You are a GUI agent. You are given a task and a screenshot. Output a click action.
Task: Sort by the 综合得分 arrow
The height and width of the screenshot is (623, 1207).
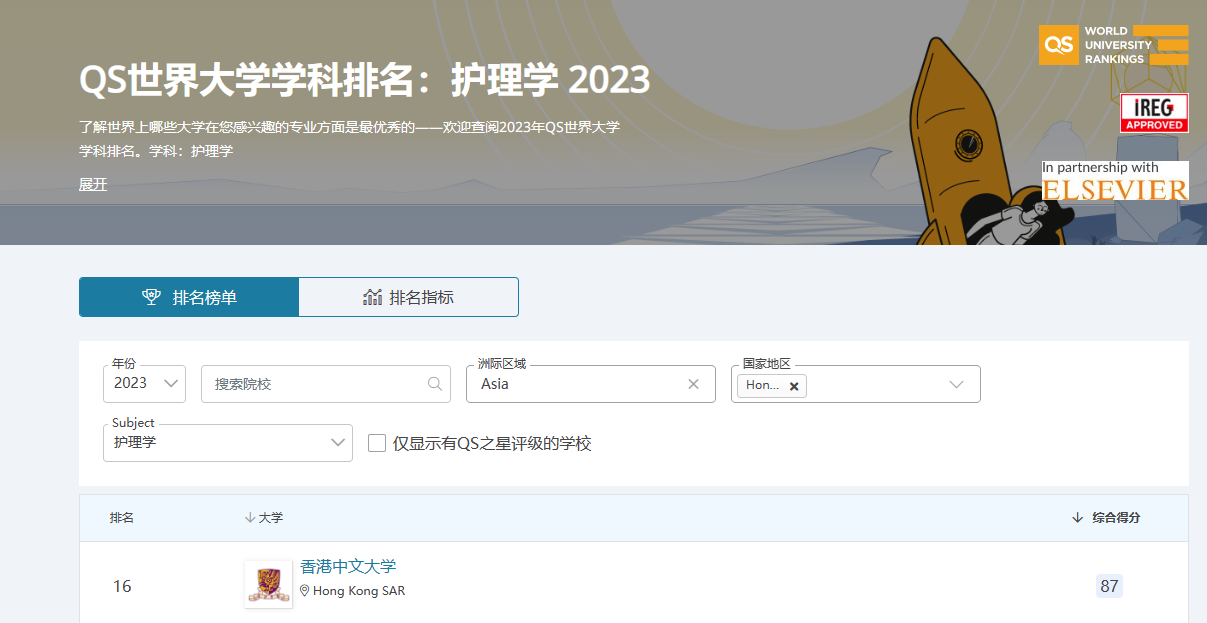[1077, 518]
